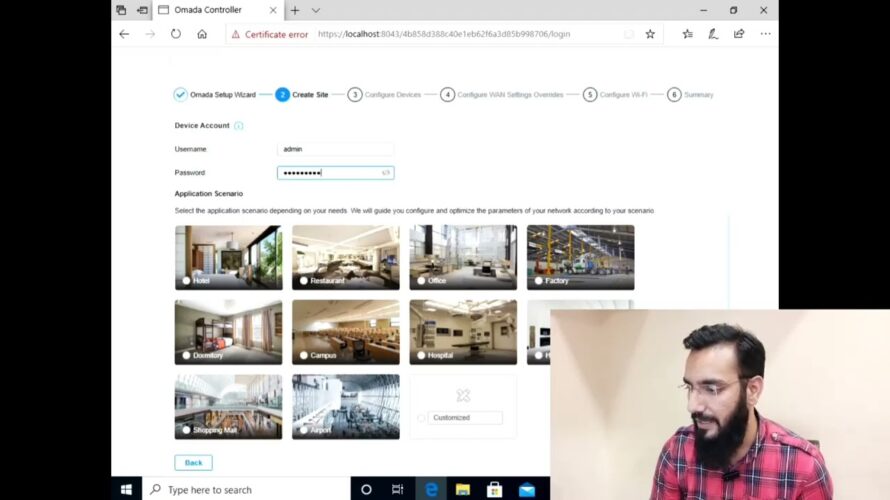Click the Certificate error warning
The image size is (890, 500).
[x=270, y=35]
